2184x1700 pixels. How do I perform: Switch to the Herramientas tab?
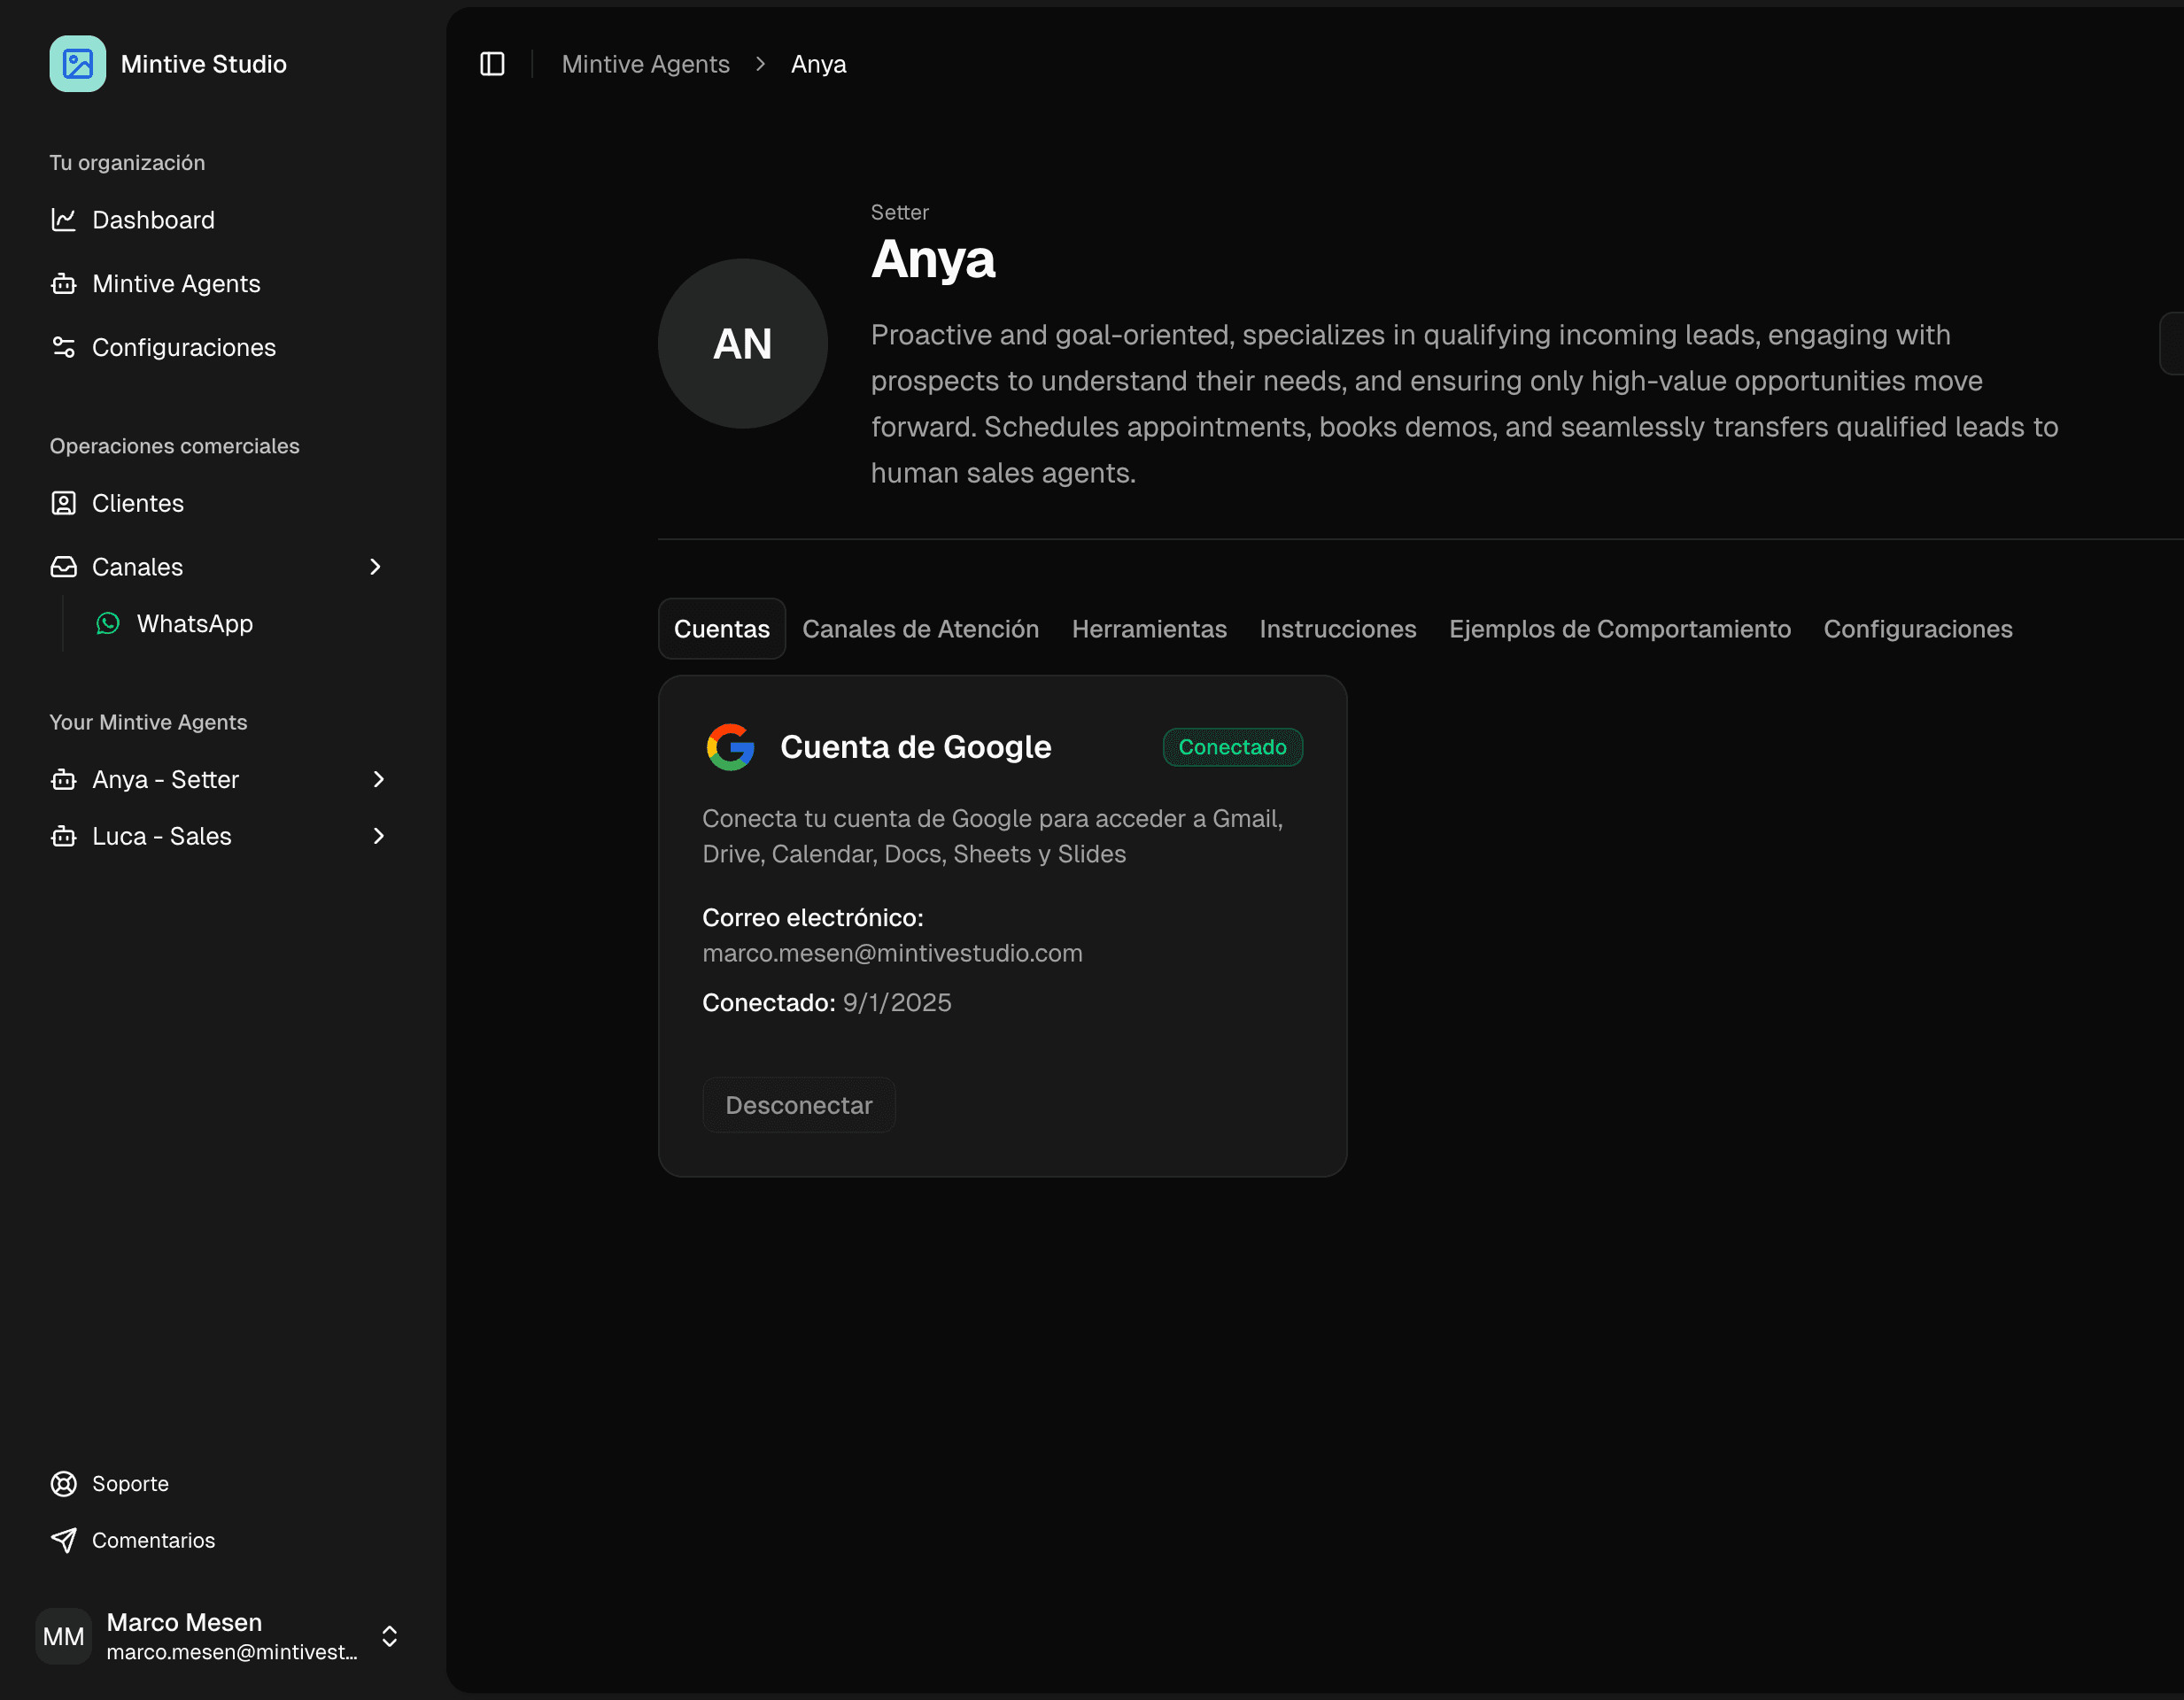pos(1149,629)
